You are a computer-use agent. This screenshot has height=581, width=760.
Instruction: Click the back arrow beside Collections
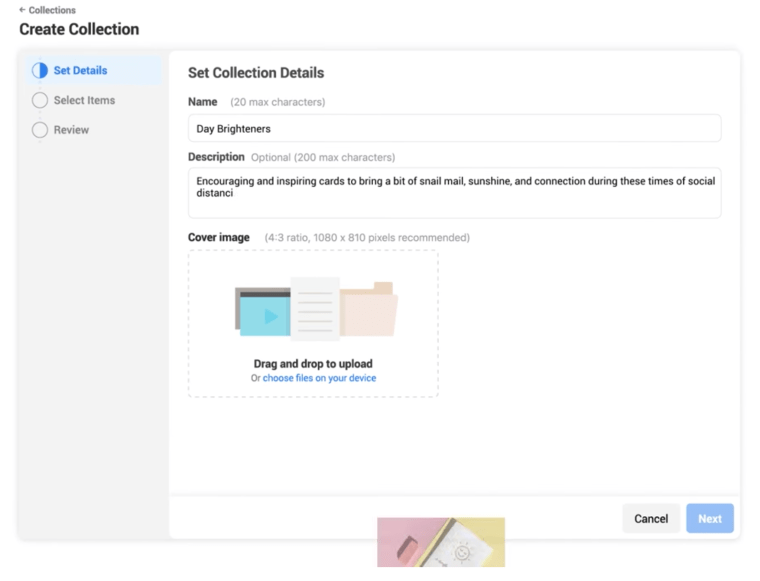(22, 10)
